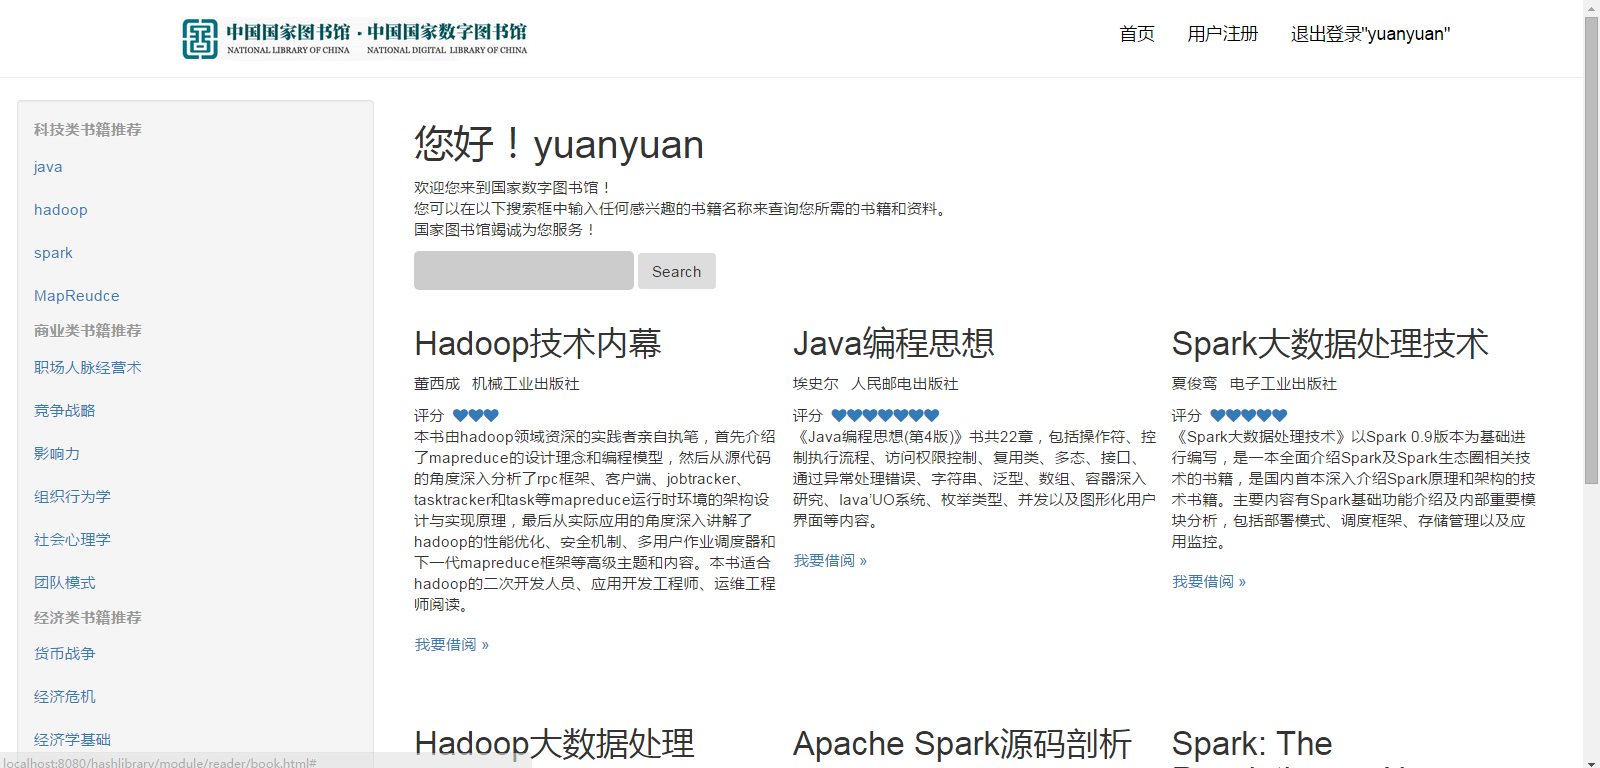The width and height of the screenshot is (1600, 768).
Task: Click the heart rating of Spark大数据处理技术
Action: click(x=1249, y=415)
